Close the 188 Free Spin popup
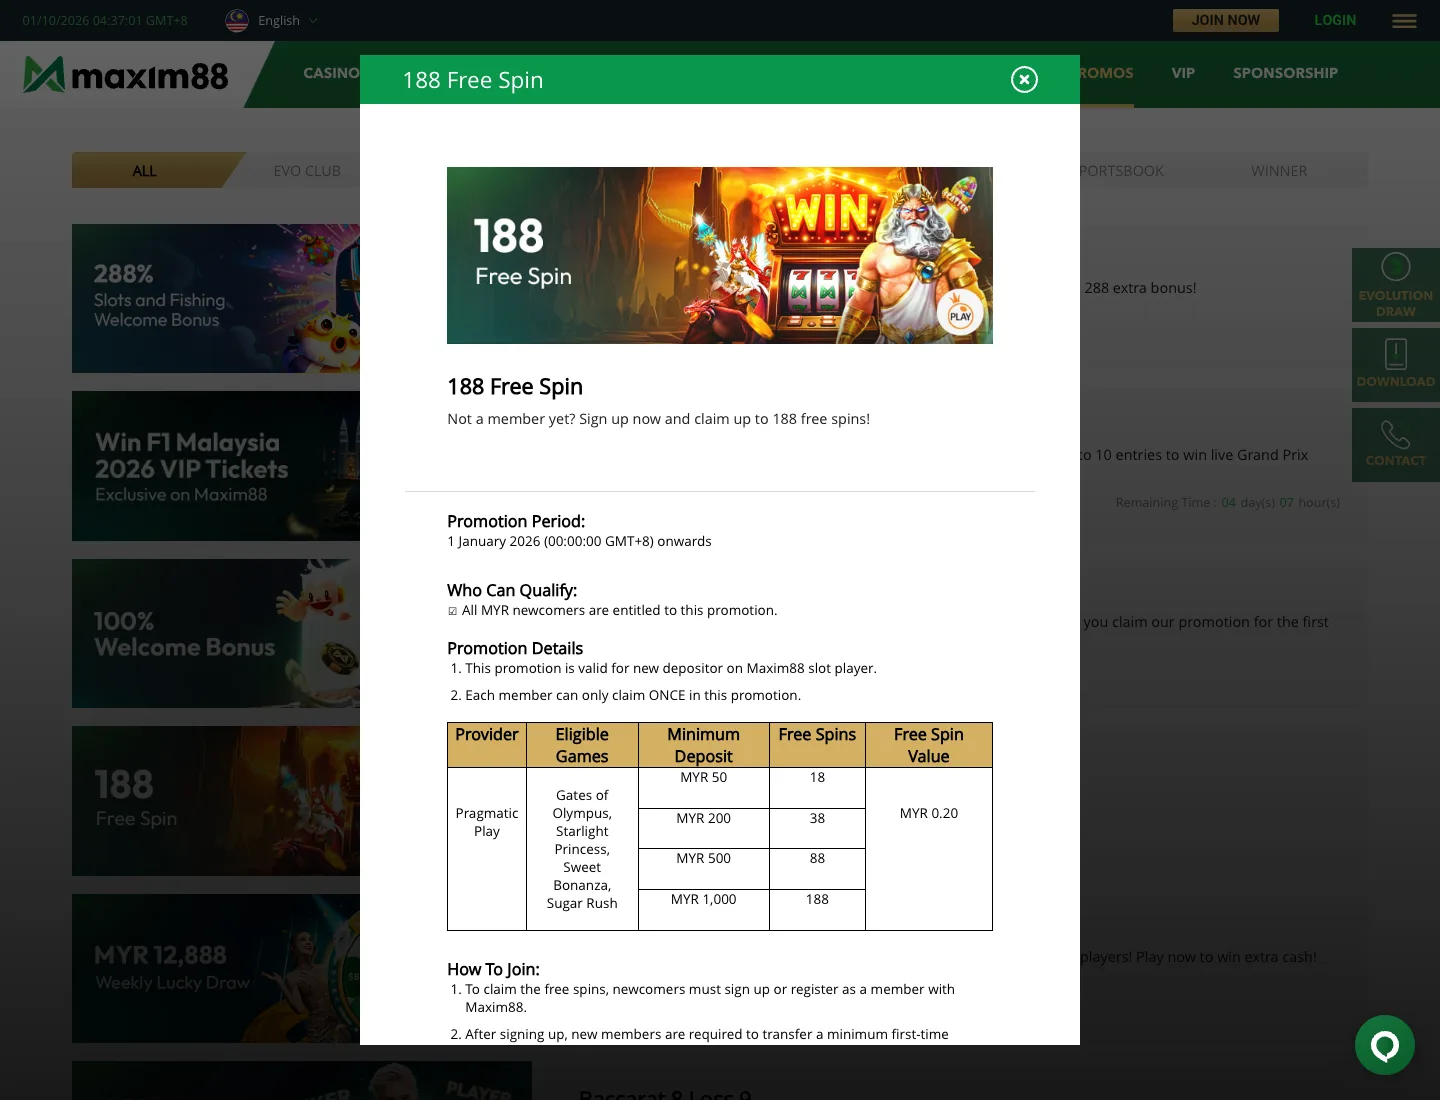Viewport: 1440px width, 1100px height. [x=1024, y=79]
